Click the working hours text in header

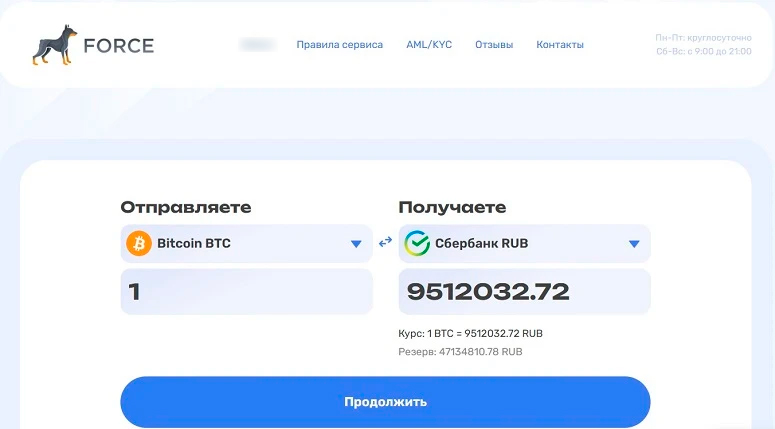coord(703,45)
